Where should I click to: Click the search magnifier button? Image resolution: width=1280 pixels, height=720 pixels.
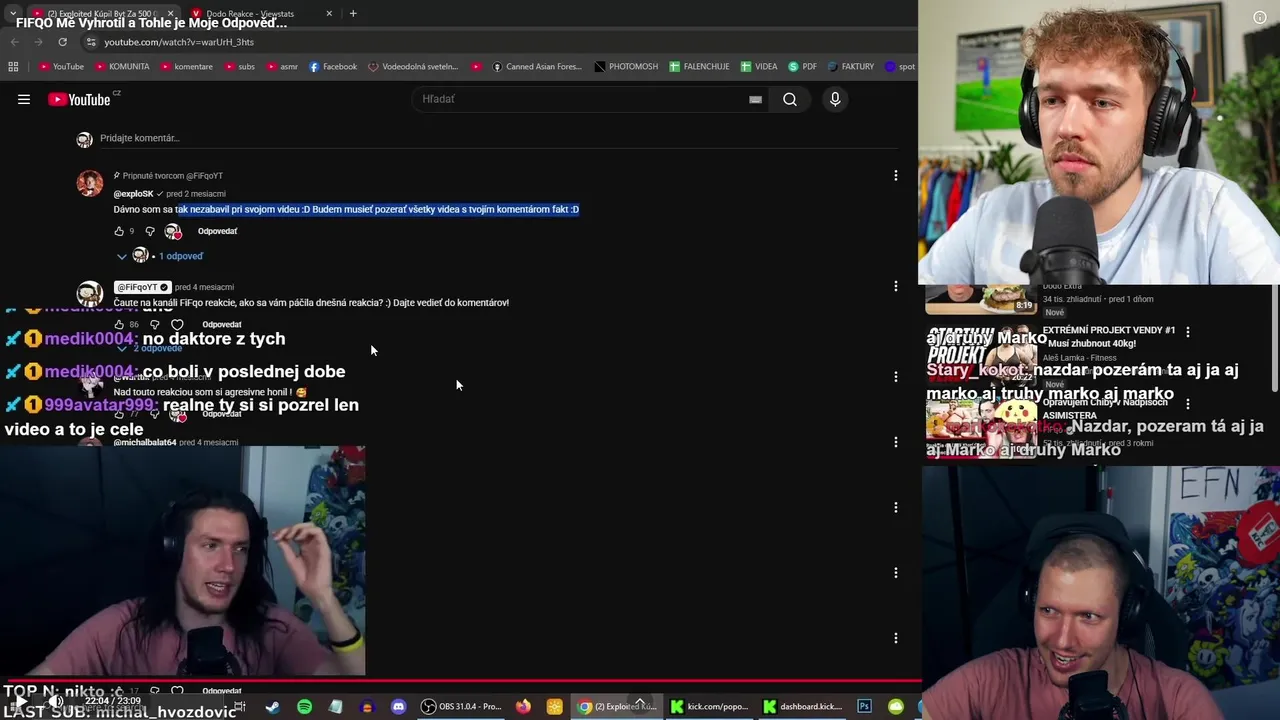click(x=790, y=99)
